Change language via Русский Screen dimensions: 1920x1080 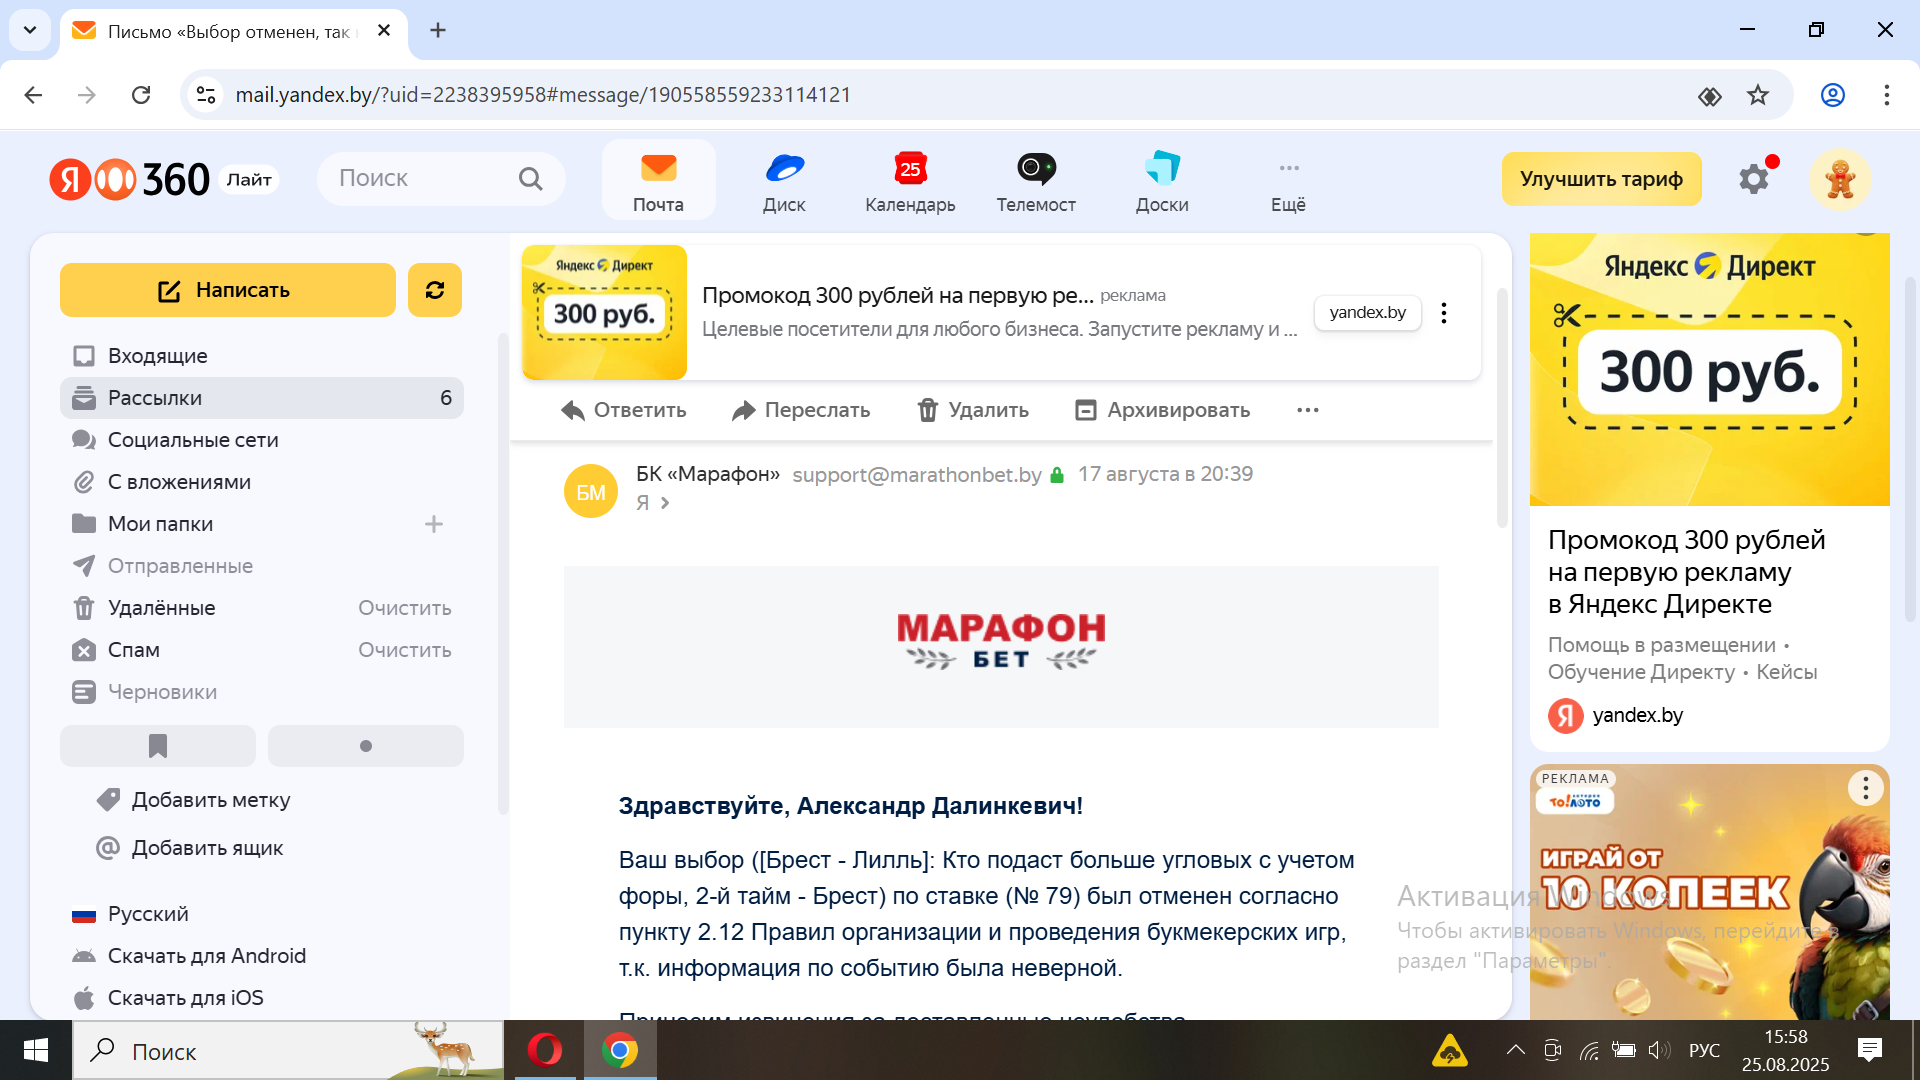(x=130, y=914)
